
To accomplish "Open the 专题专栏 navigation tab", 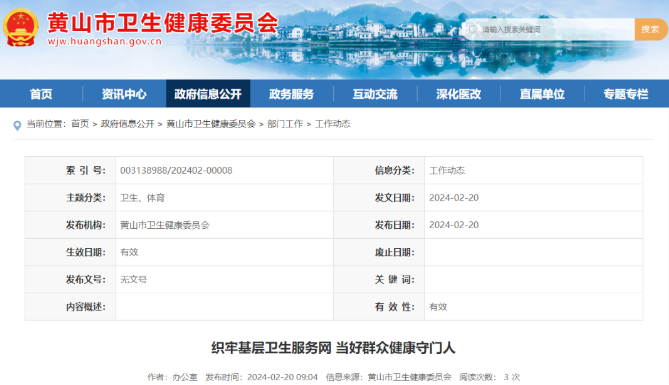I will [626, 94].
